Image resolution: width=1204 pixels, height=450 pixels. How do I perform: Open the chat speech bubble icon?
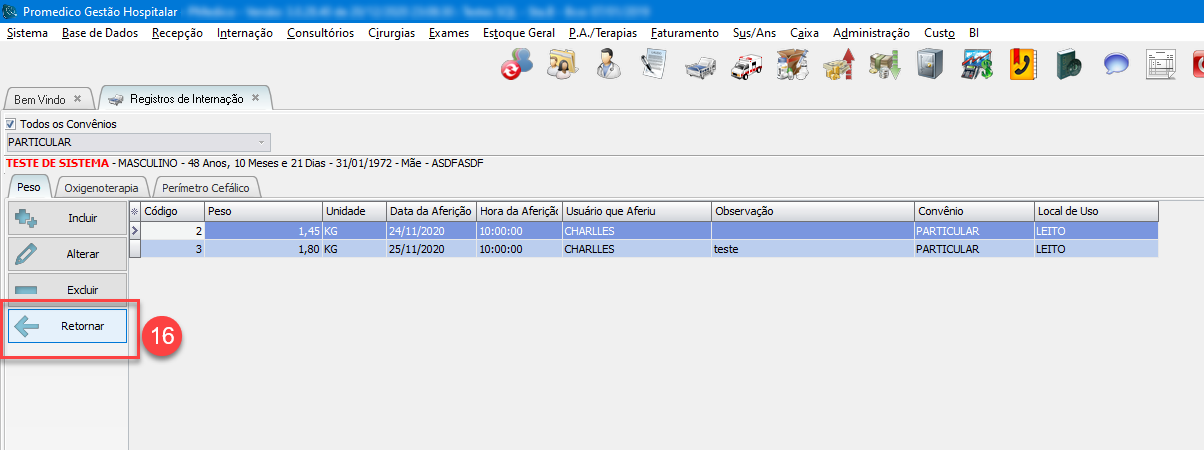point(1115,65)
